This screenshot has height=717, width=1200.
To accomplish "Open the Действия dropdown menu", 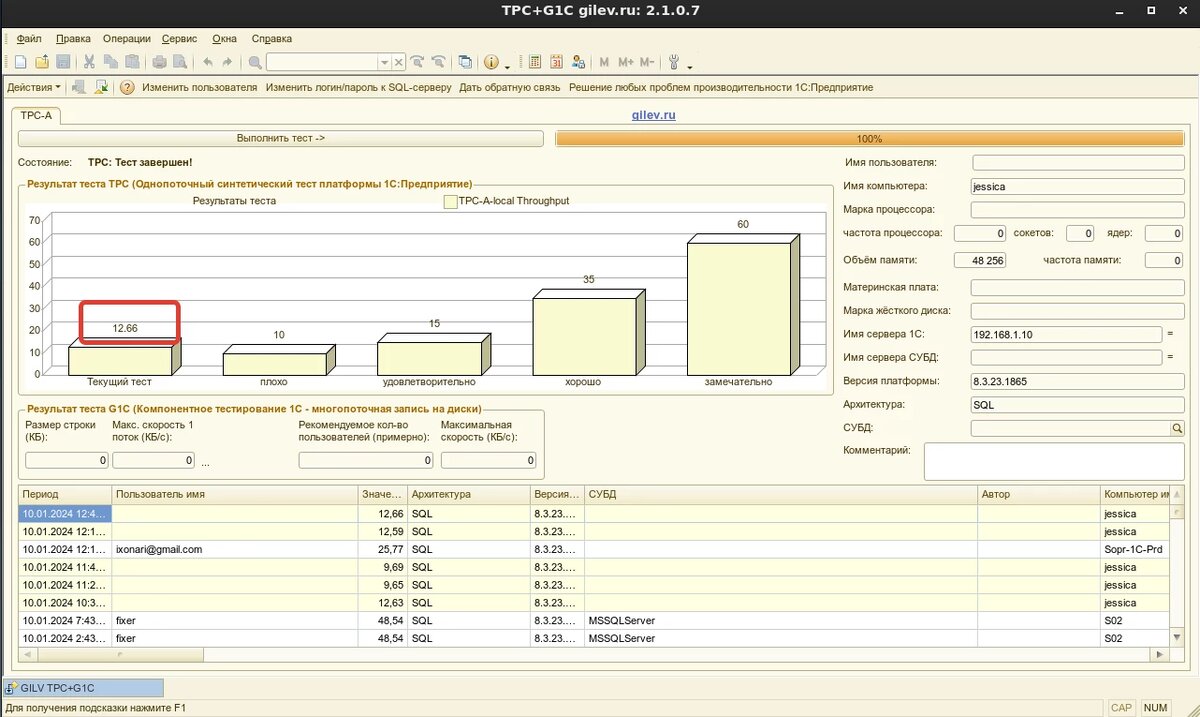I will (33, 87).
